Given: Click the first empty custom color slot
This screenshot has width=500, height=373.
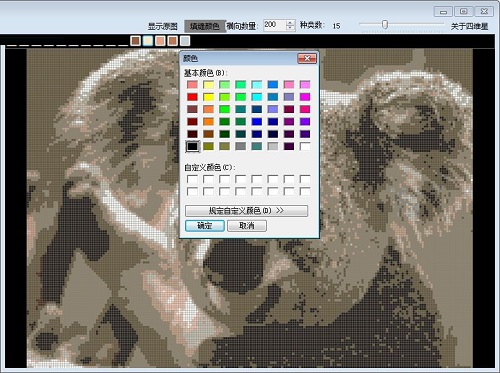Looking at the screenshot, I should coord(192,179).
